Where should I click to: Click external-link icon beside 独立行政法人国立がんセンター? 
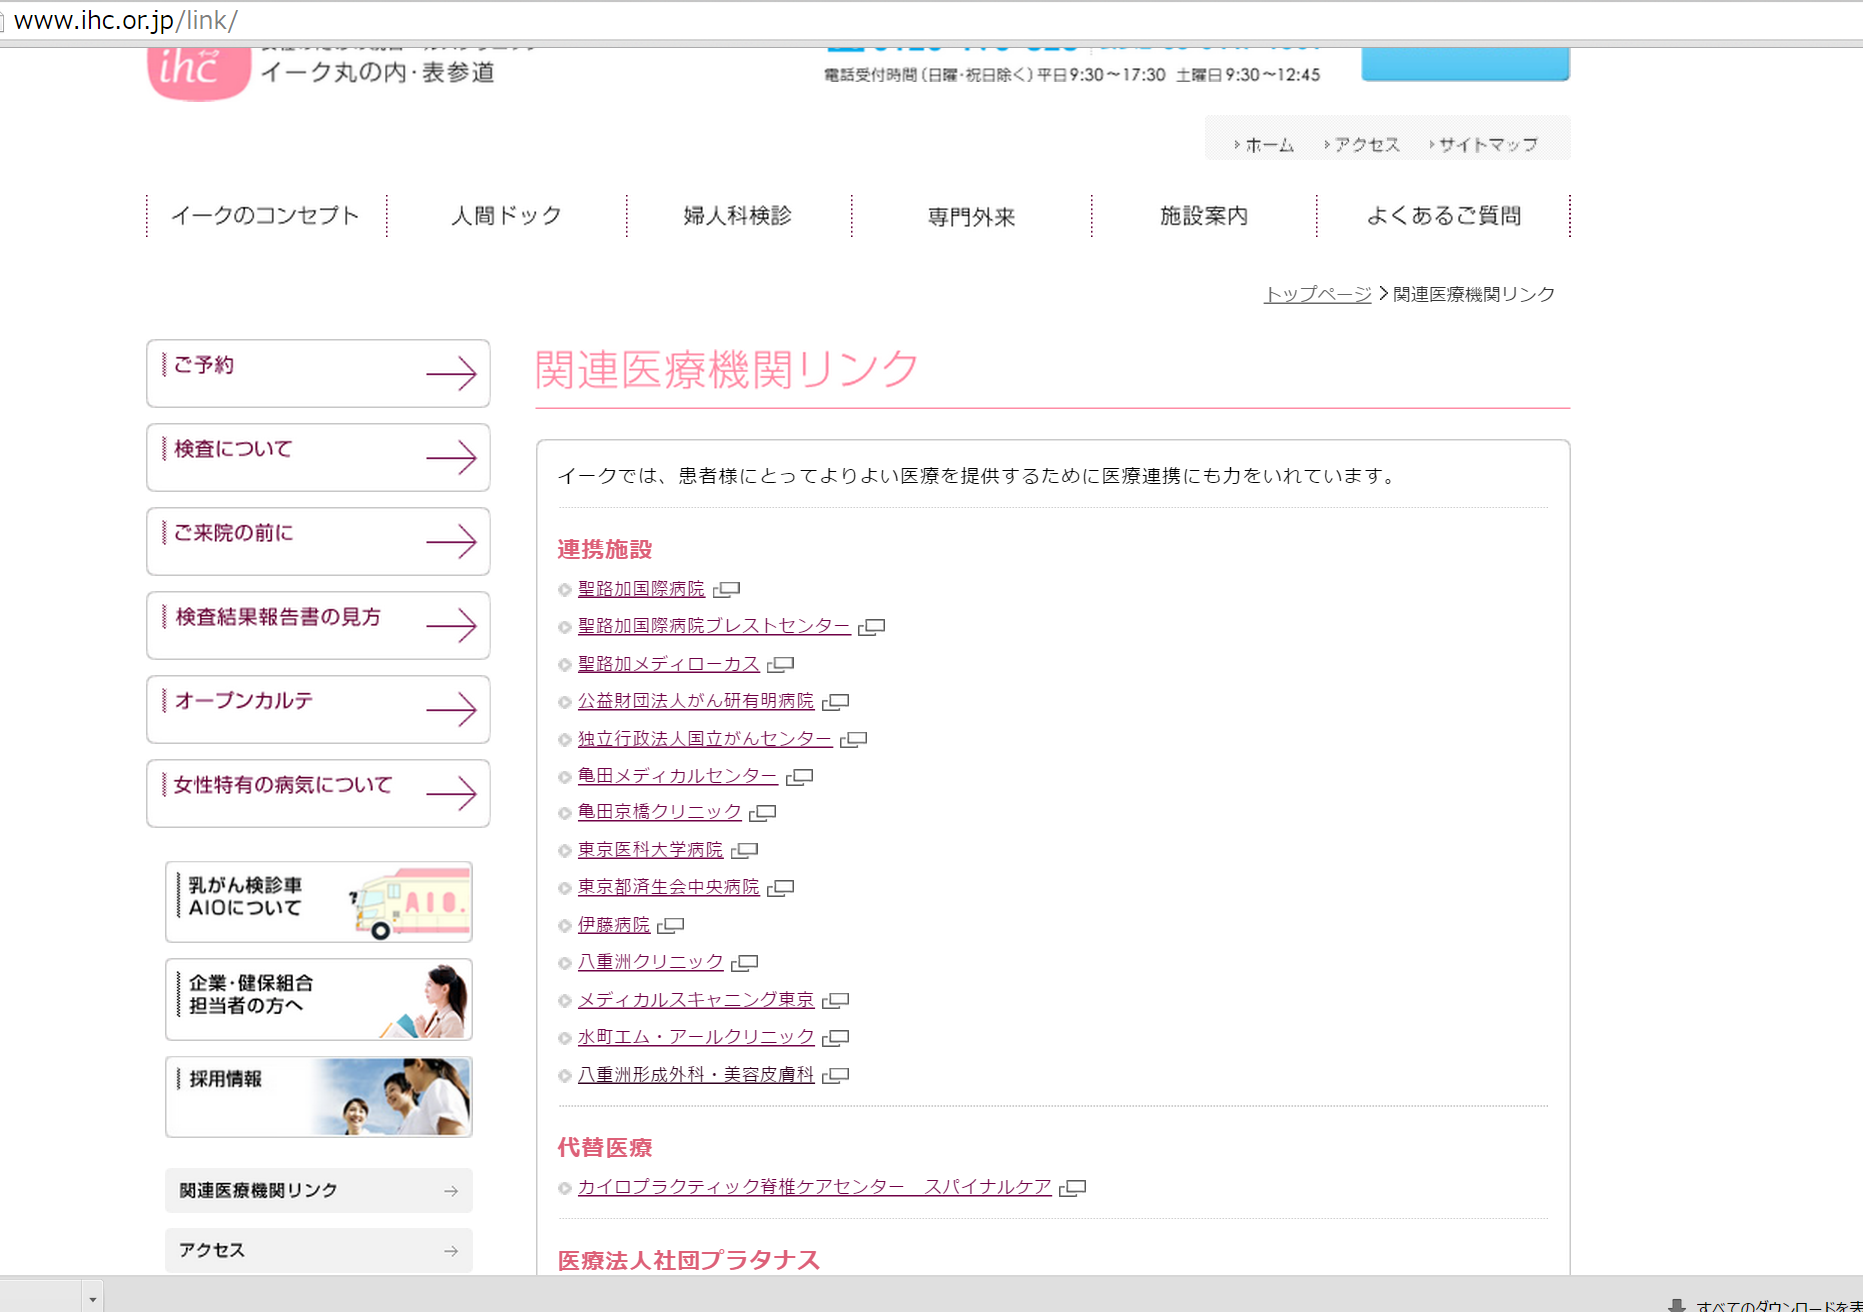coord(854,739)
